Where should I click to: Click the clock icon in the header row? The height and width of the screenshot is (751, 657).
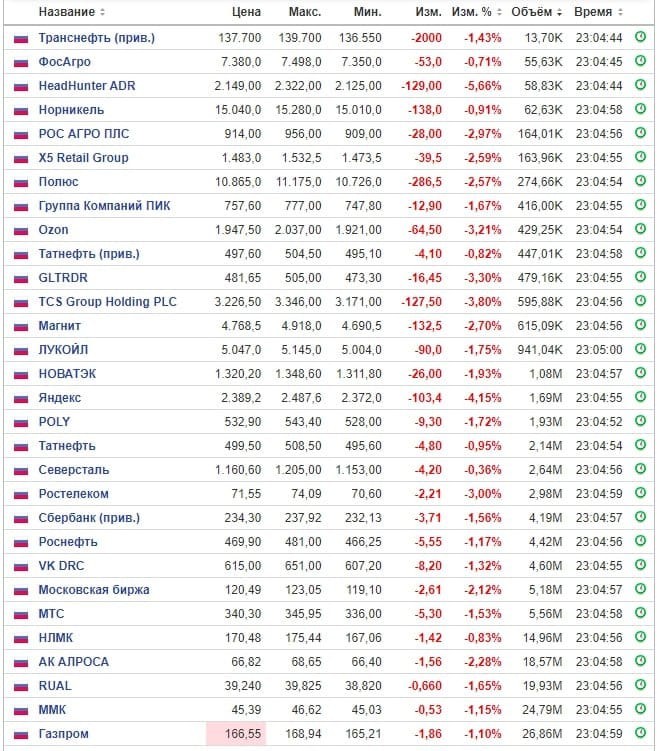click(x=641, y=12)
